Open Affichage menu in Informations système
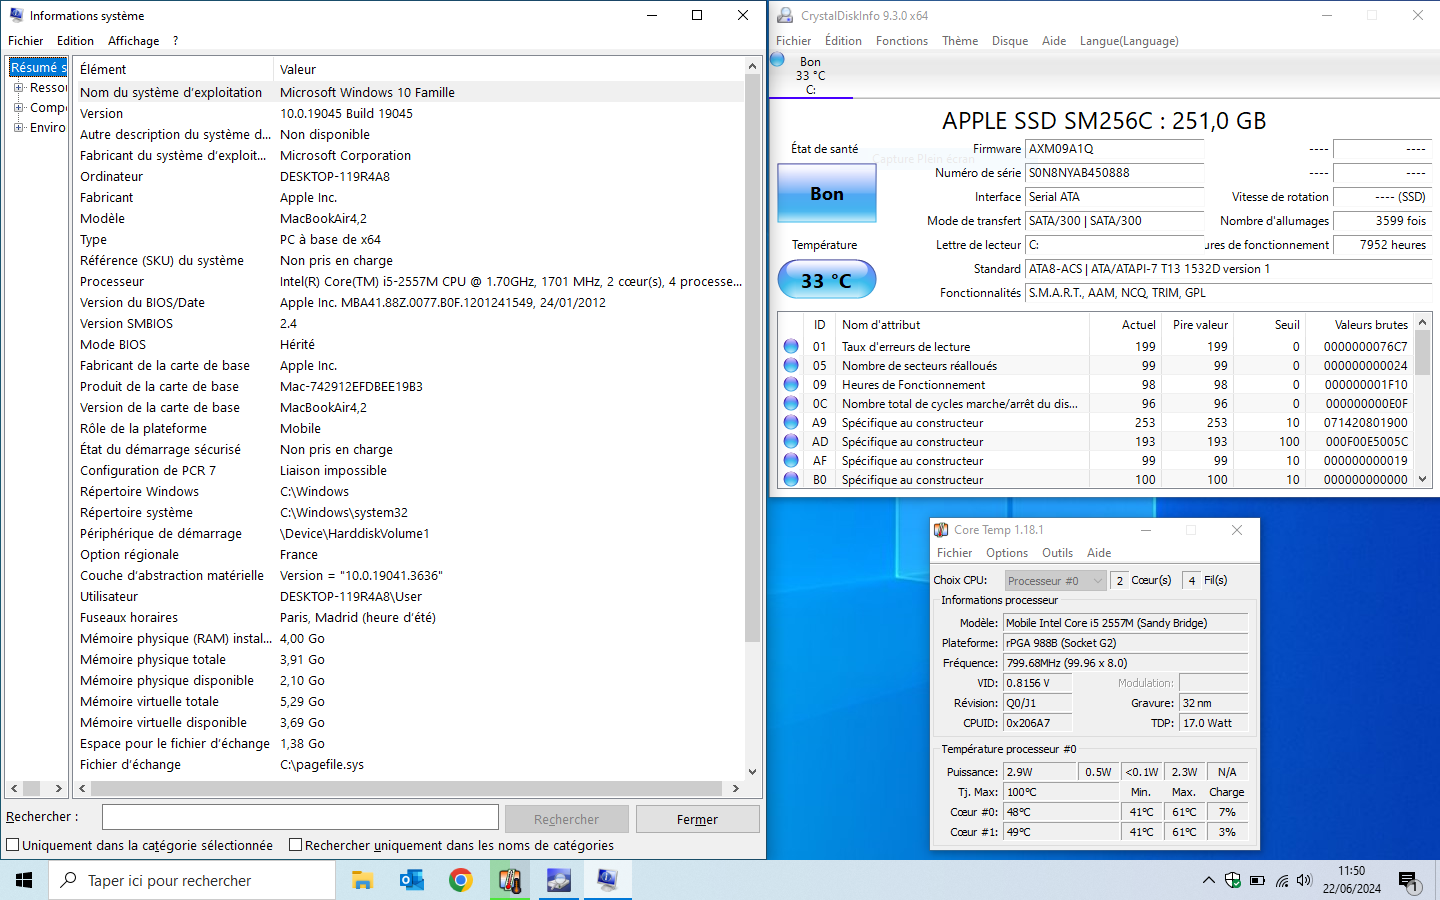1440x900 pixels. (x=134, y=41)
